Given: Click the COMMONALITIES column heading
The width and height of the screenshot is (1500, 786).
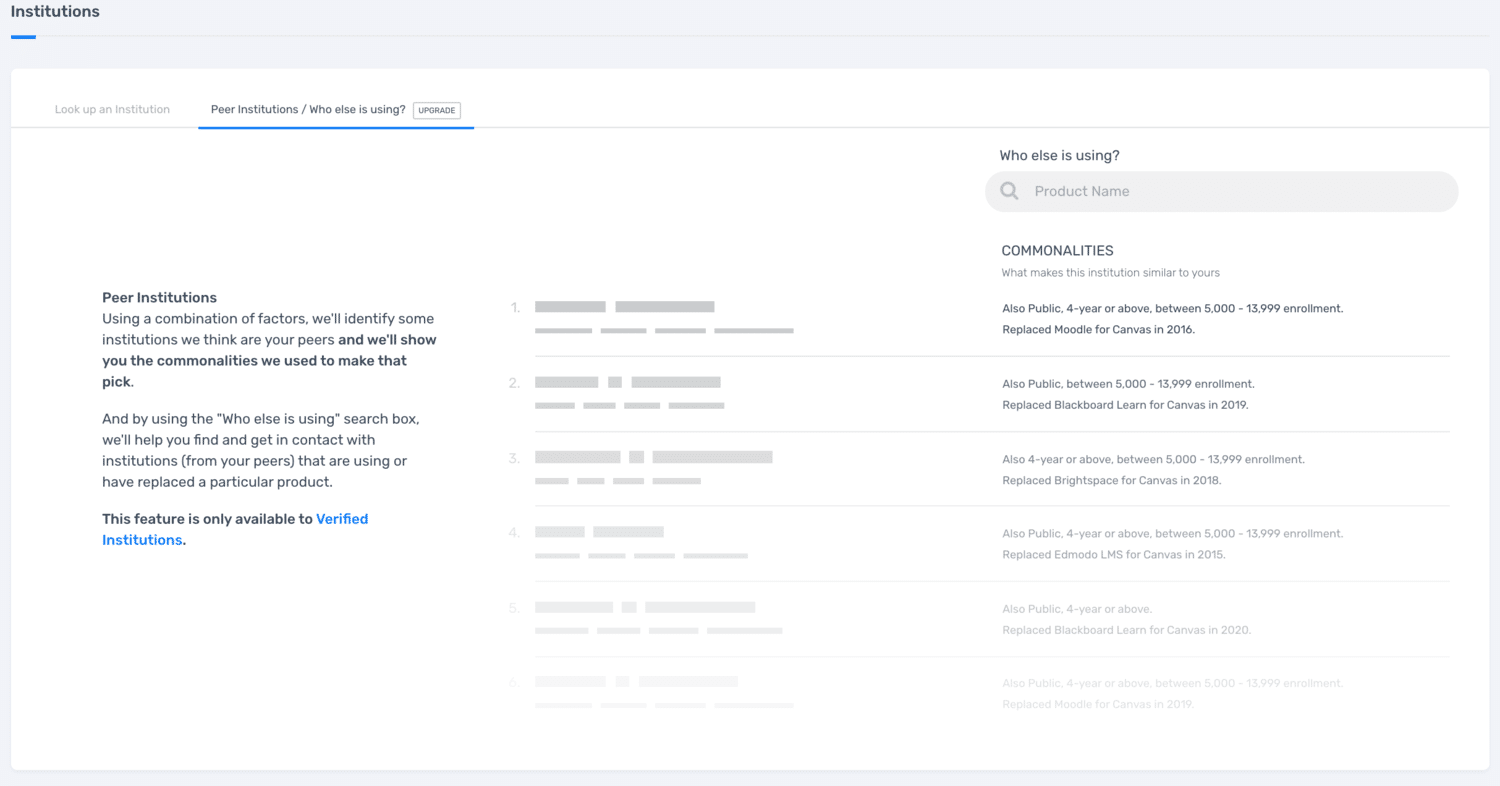Looking at the screenshot, I should (x=1057, y=251).
